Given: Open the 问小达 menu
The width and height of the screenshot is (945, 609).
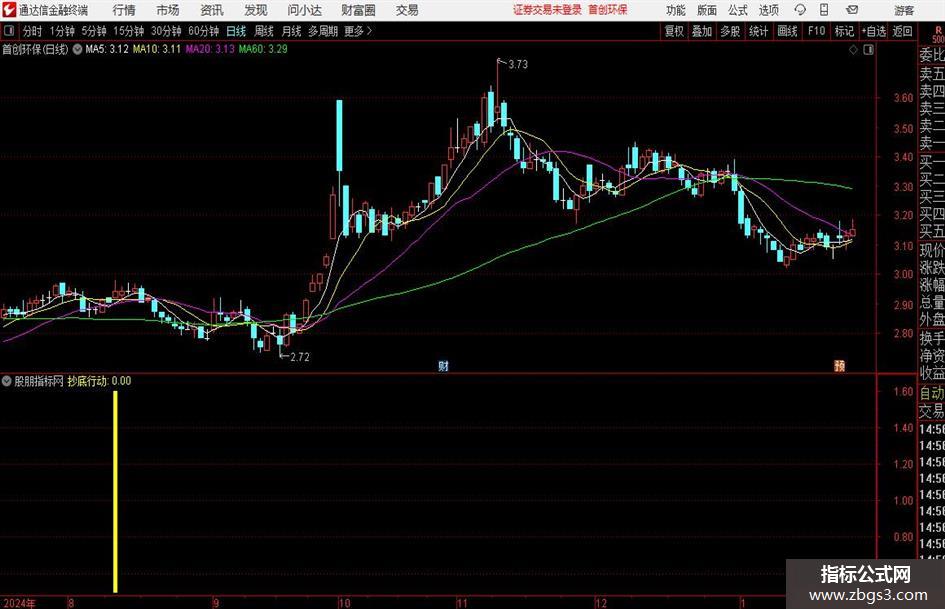Looking at the screenshot, I should tap(304, 10).
